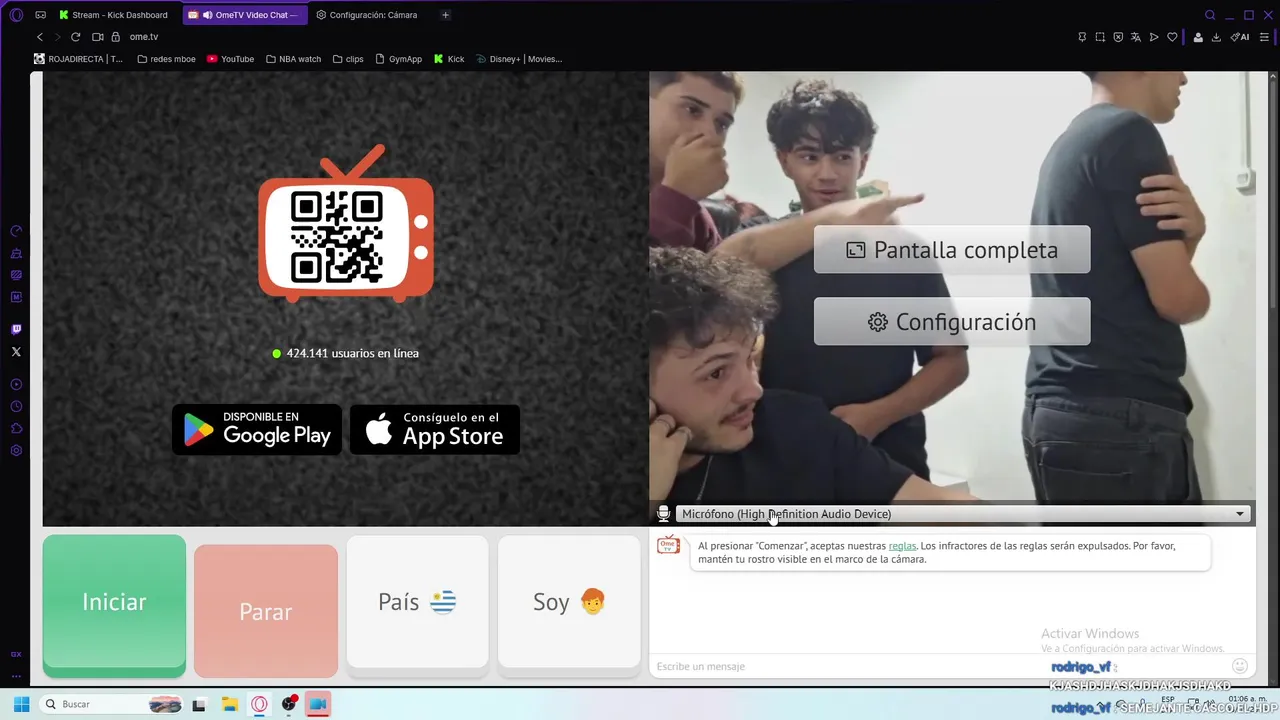Screen dimensions: 1280x720
Task: Go back with the browser back arrow
Action: pos(40,37)
